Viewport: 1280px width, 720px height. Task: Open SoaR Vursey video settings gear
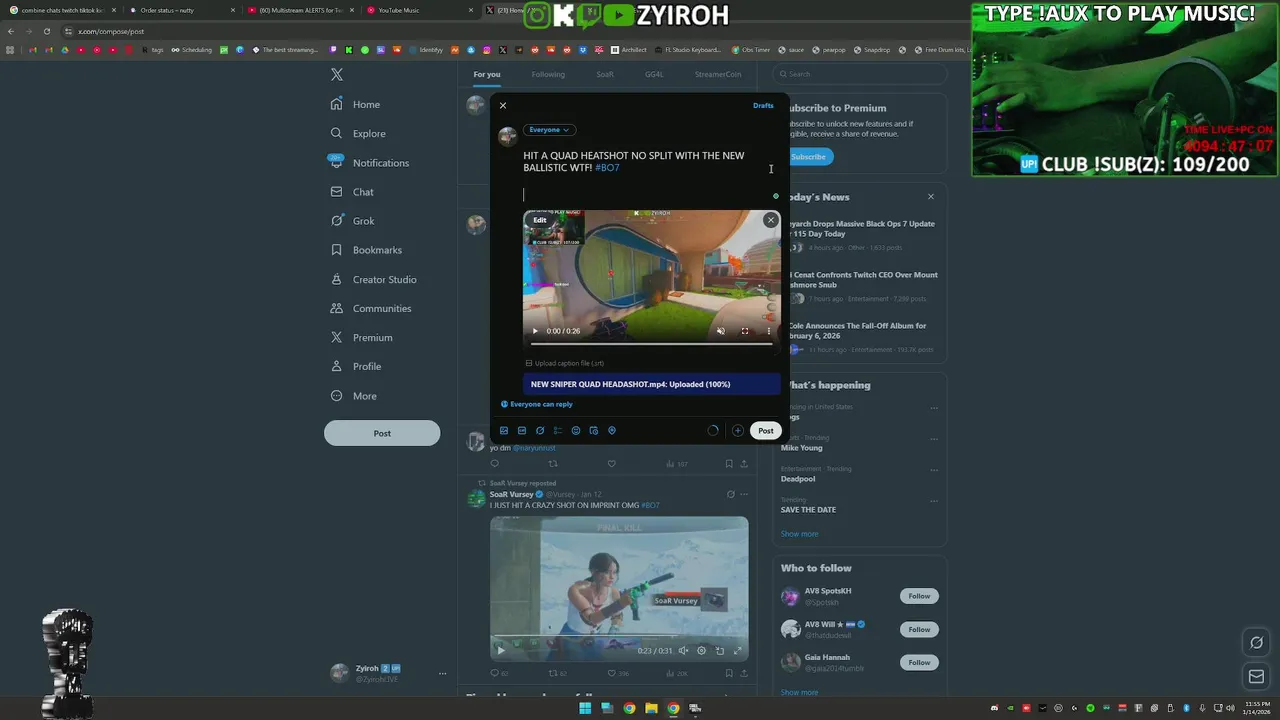coord(701,650)
